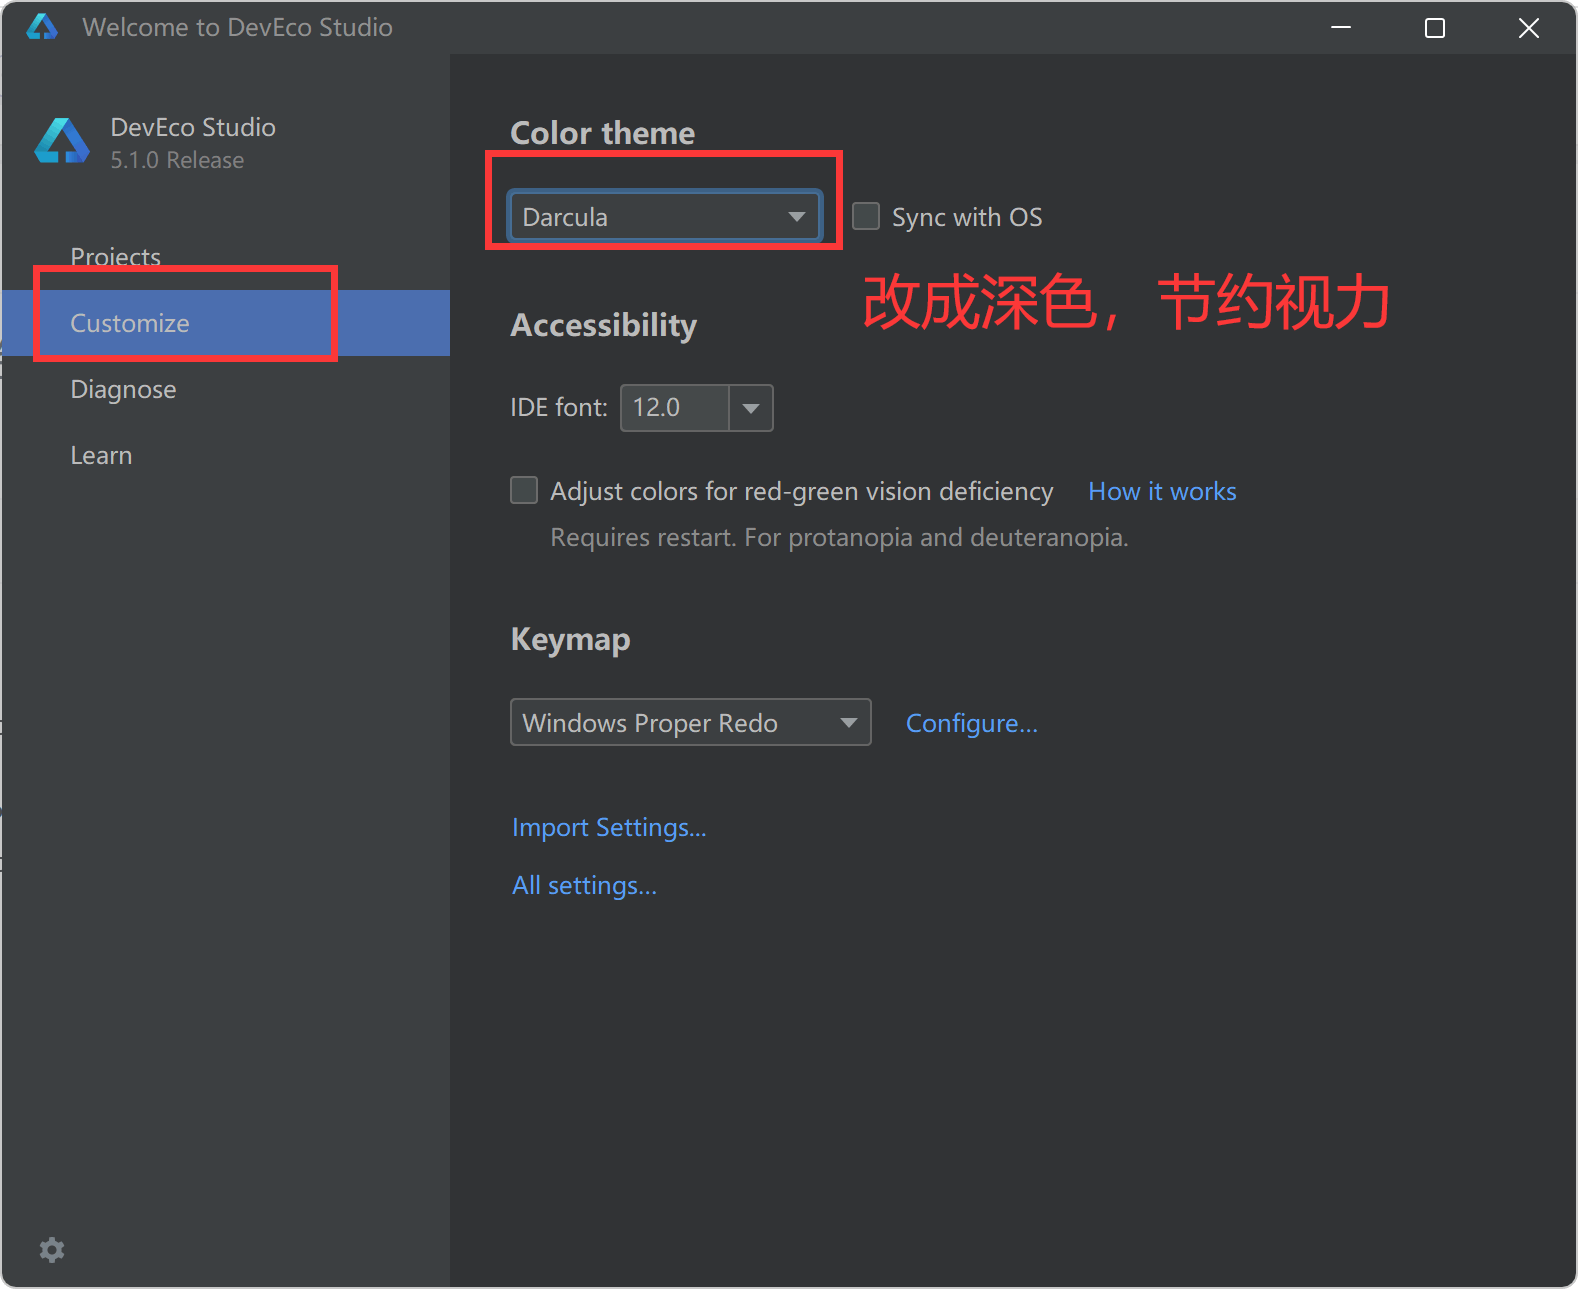The height and width of the screenshot is (1289, 1578).
Task: Open the Diagnose tab
Action: 226,389
